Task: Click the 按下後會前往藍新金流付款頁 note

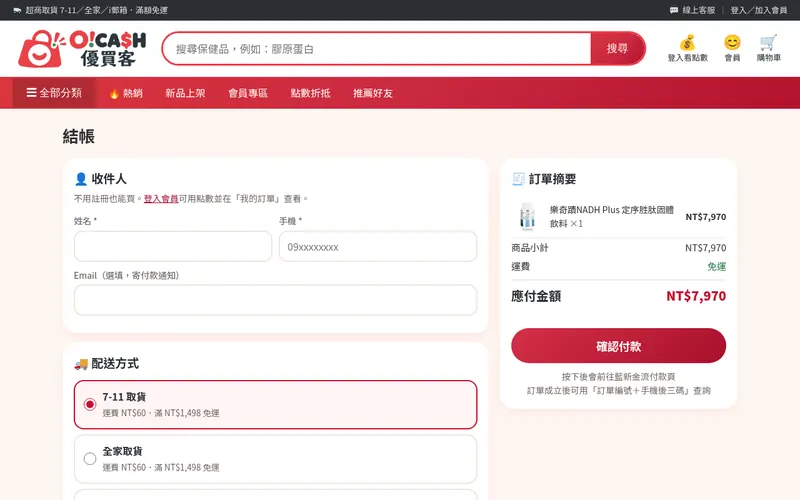Action: tap(618, 377)
